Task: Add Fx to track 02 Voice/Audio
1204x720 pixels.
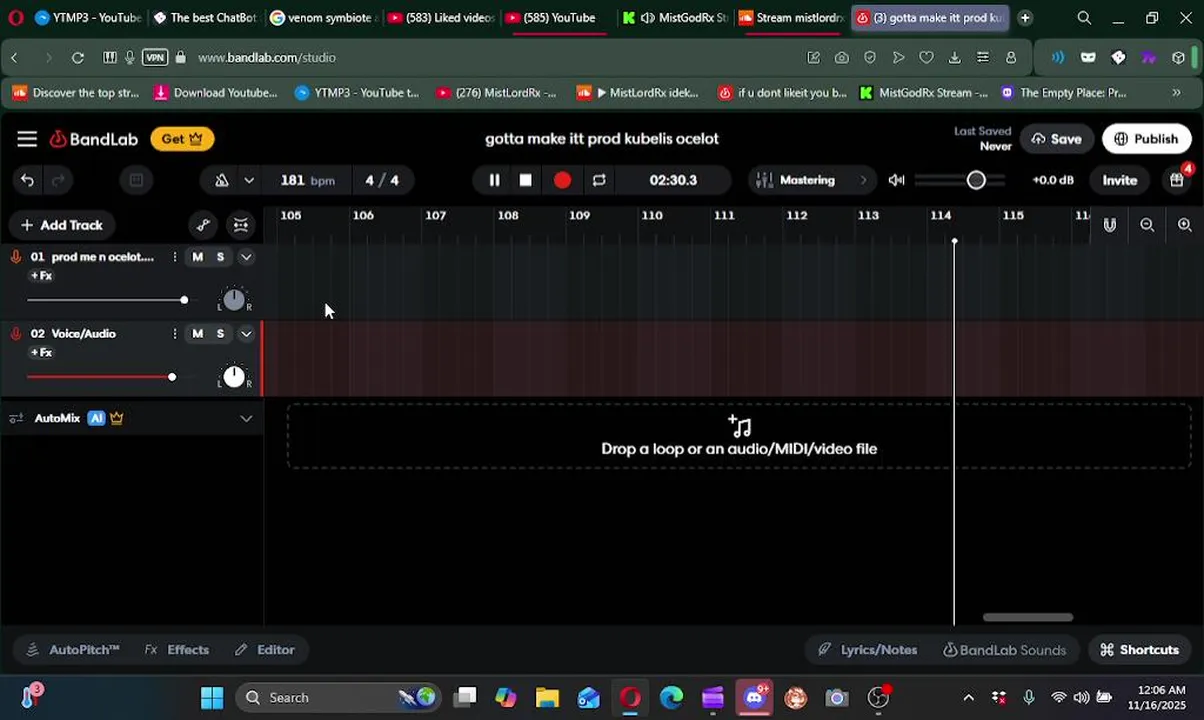Action: [x=41, y=353]
